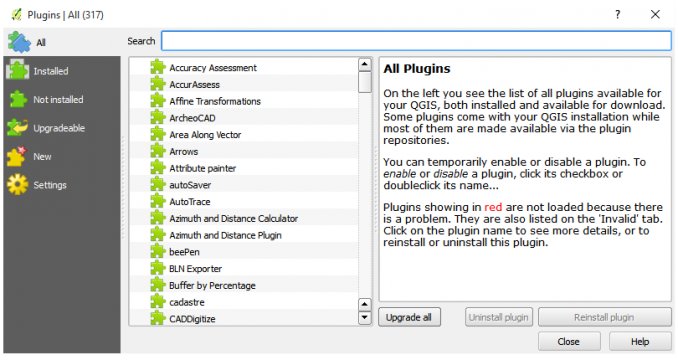Screen dimensions: 678x360
Task: Click the puzzle icon beside ArcheoCAD
Action: (x=158, y=118)
